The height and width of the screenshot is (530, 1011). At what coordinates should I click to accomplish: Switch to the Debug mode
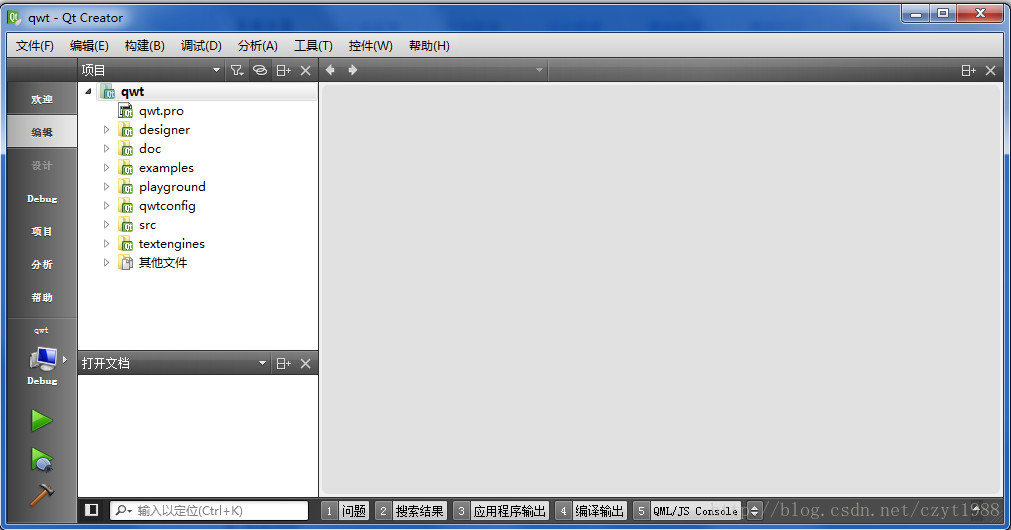click(42, 198)
